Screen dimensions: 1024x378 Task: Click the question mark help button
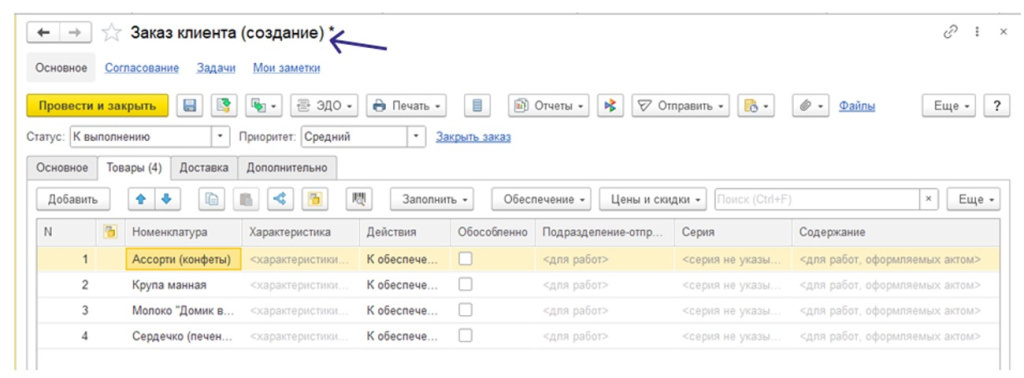click(997, 106)
